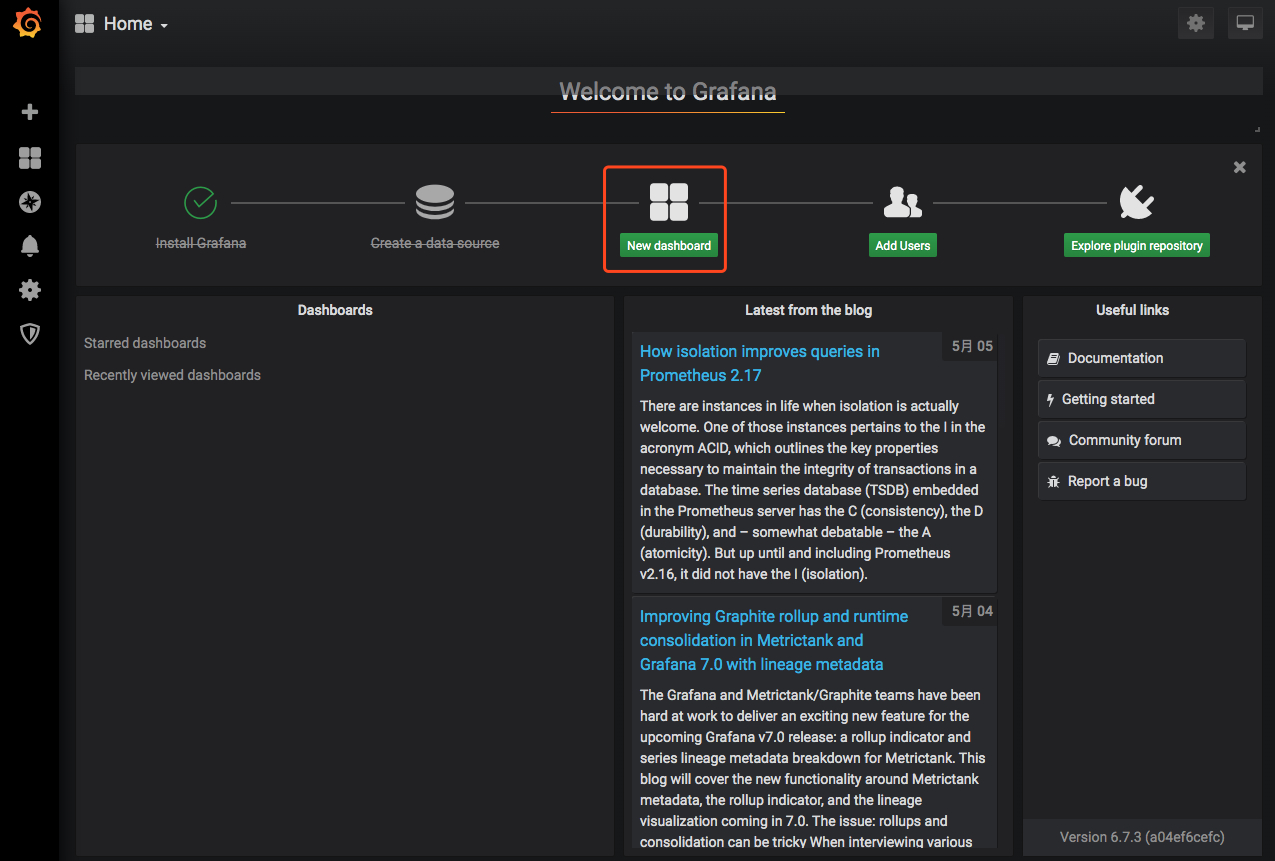The width and height of the screenshot is (1275, 861).
Task: Open Server Admin shield icon
Action: 30,334
